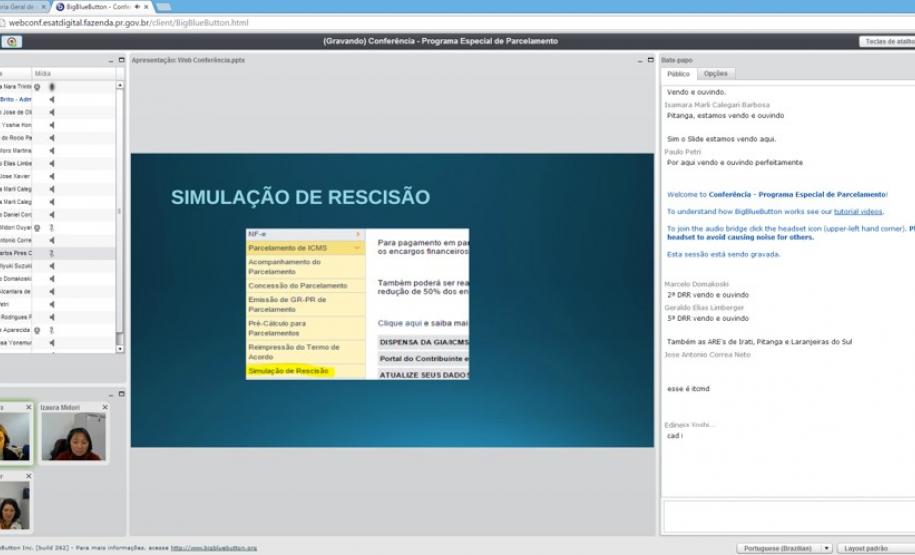Open the Portuguese (Brazilian) language dropdown
915x555 pixels.
tap(784, 548)
